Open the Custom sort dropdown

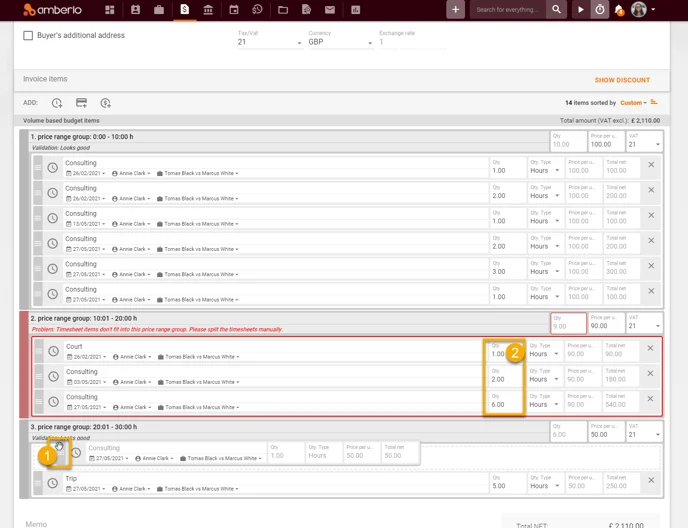[x=633, y=103]
